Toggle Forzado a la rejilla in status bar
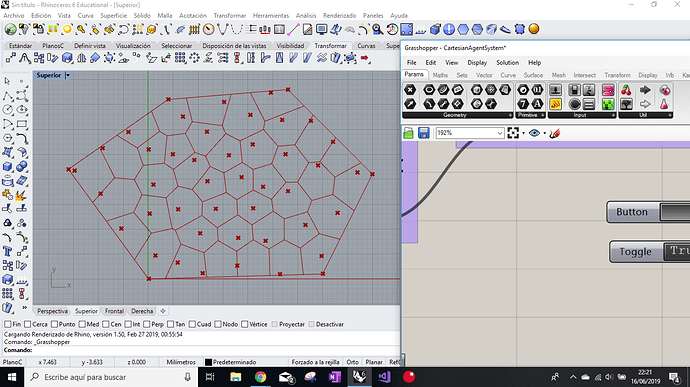The width and height of the screenshot is (690, 387). coord(315,362)
